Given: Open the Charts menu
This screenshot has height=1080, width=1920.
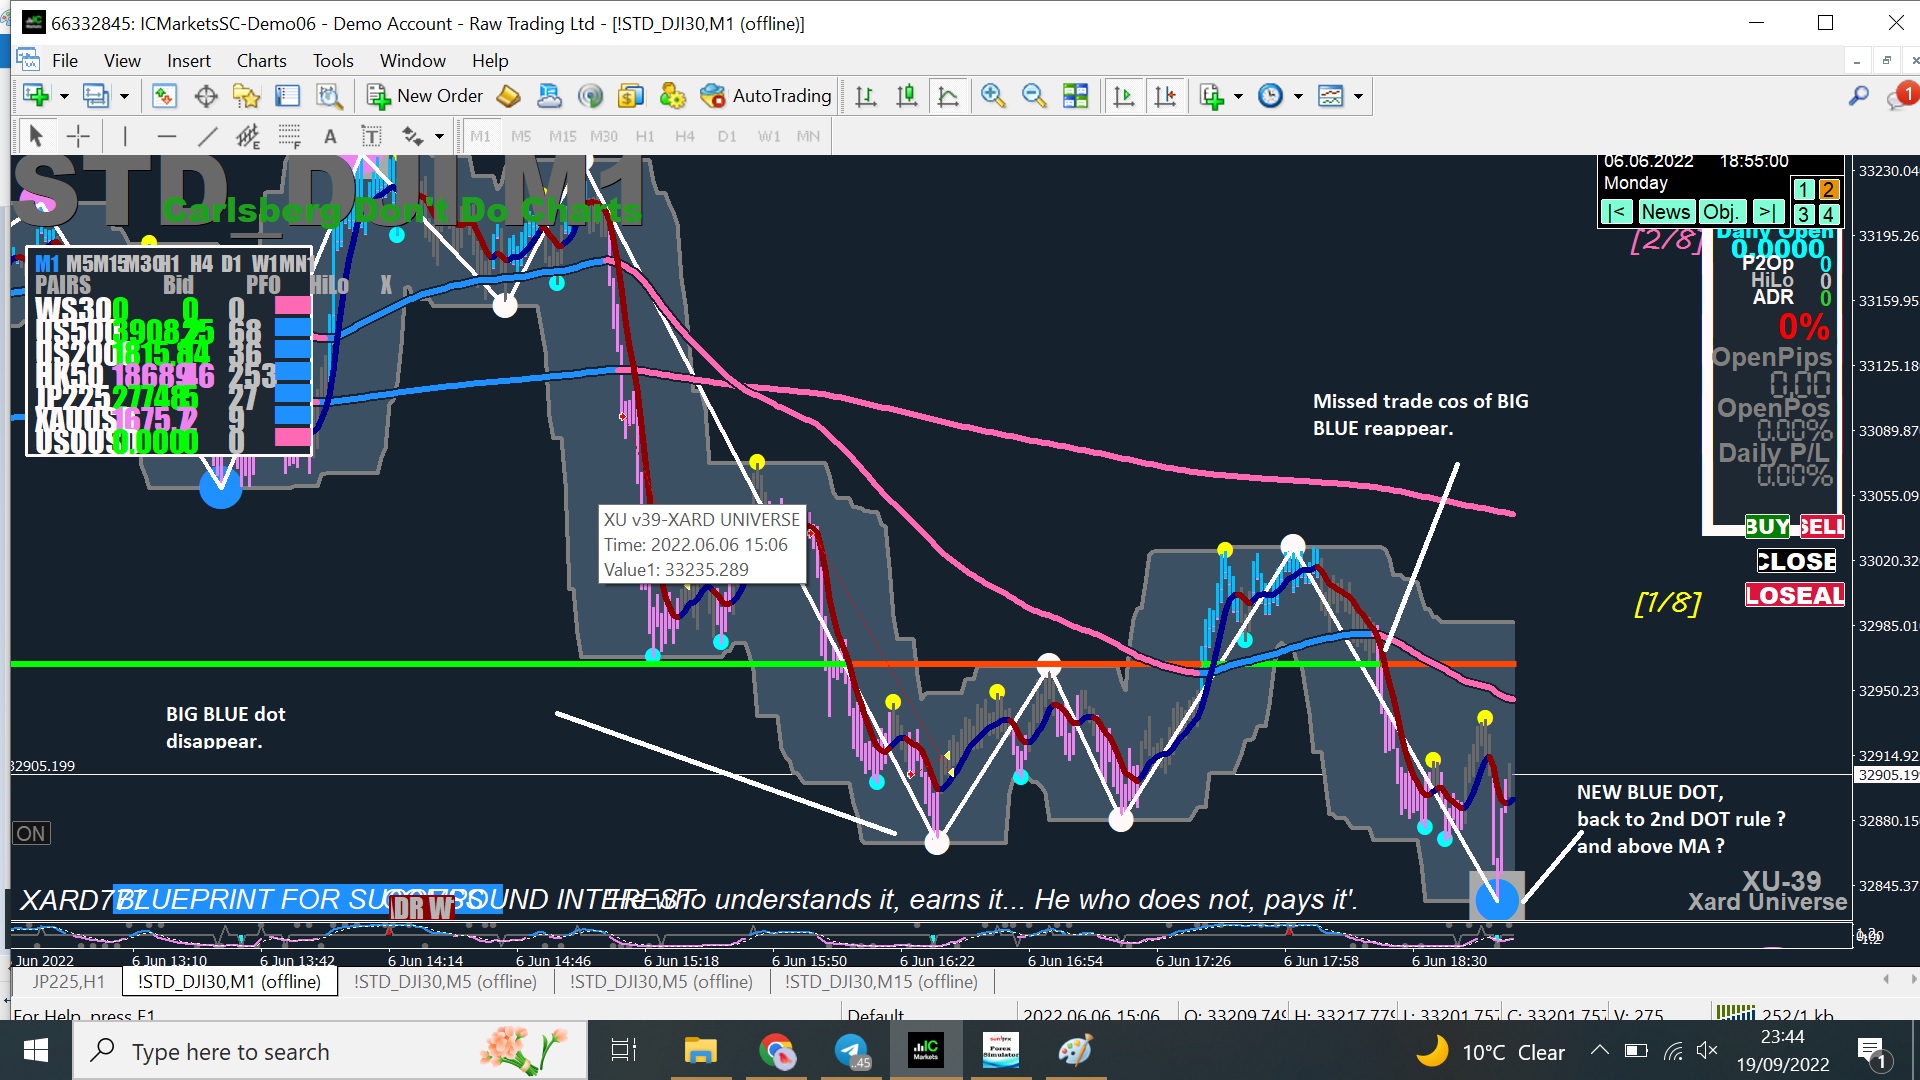Looking at the screenshot, I should coord(261,61).
